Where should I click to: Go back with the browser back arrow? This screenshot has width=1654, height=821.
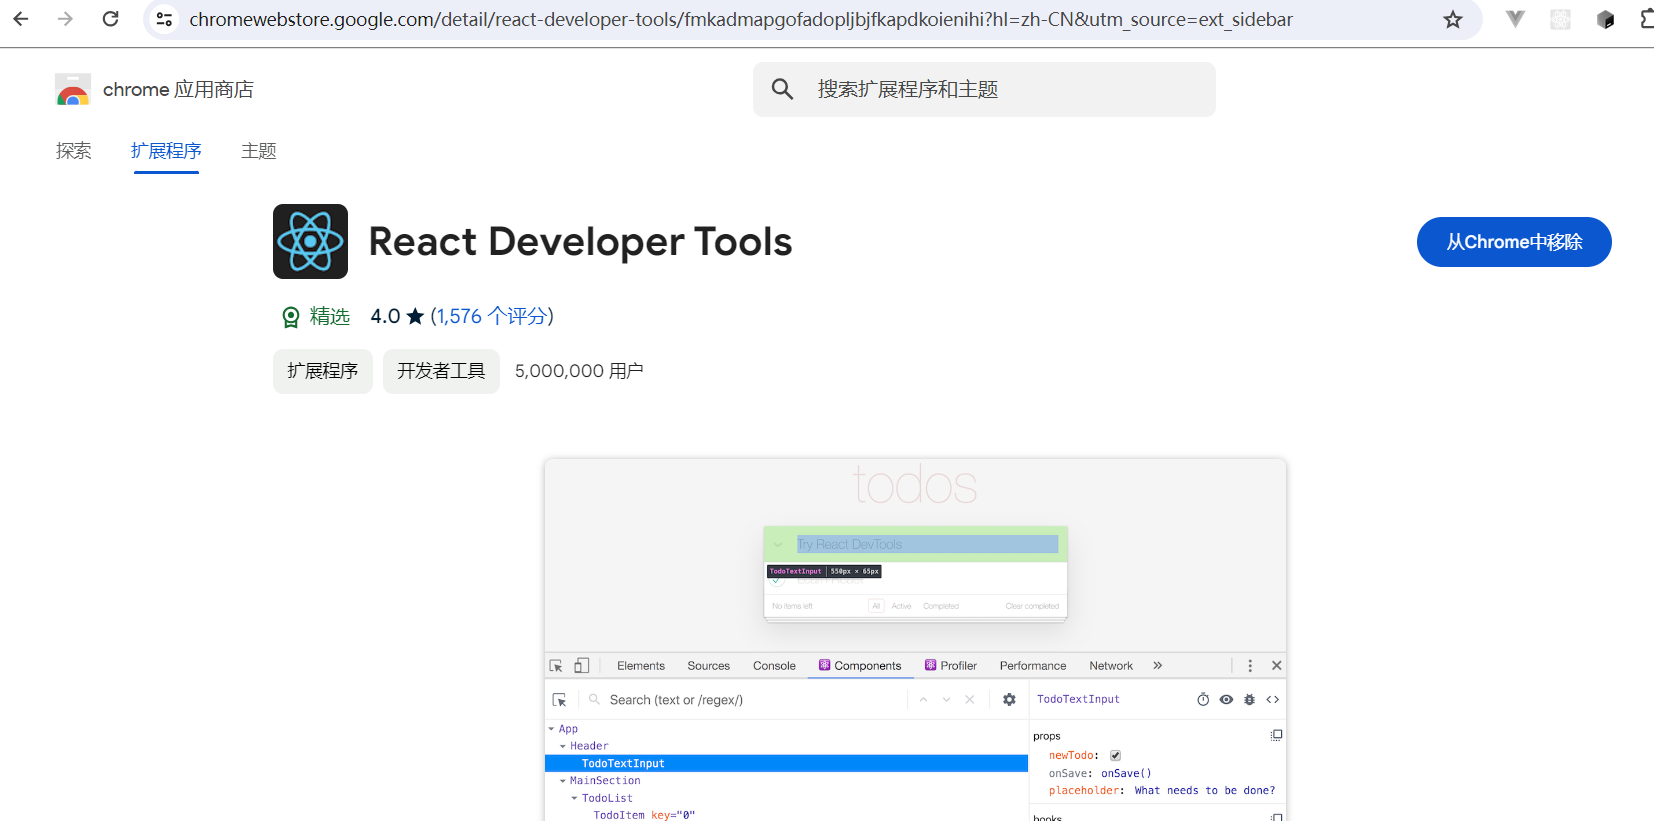point(21,19)
